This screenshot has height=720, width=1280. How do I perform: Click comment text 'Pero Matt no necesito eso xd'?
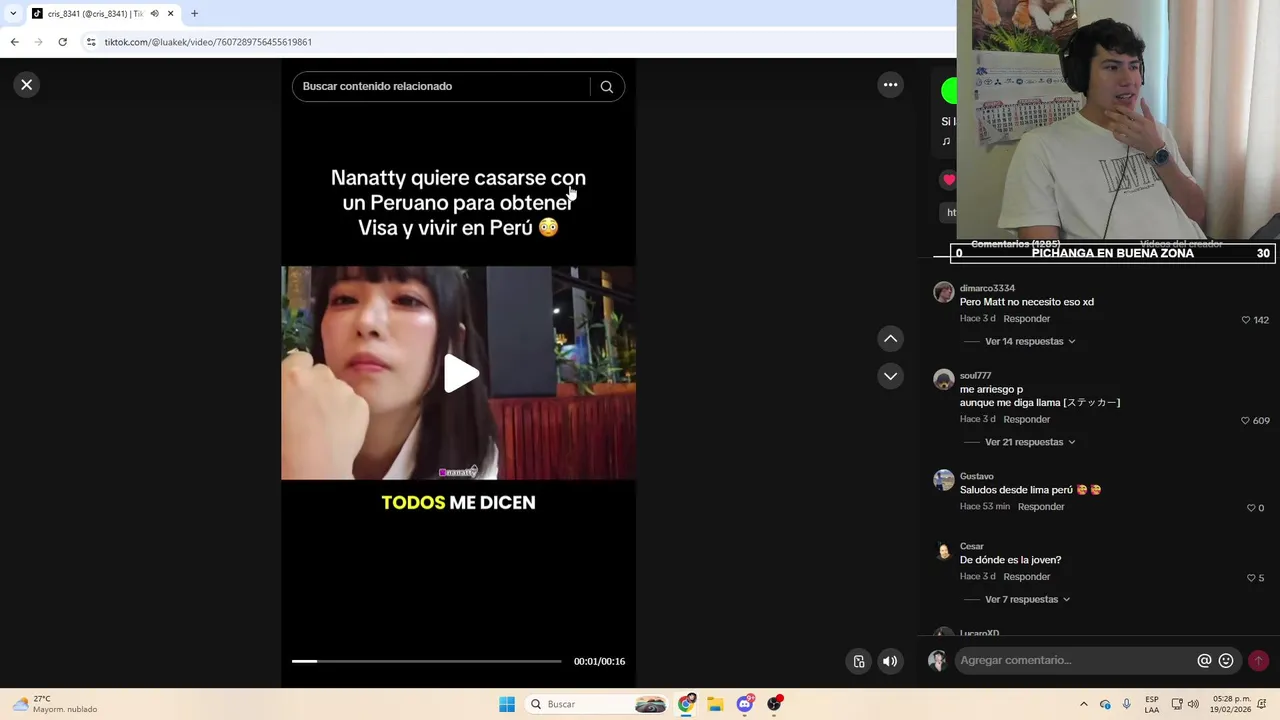[x=1027, y=302]
